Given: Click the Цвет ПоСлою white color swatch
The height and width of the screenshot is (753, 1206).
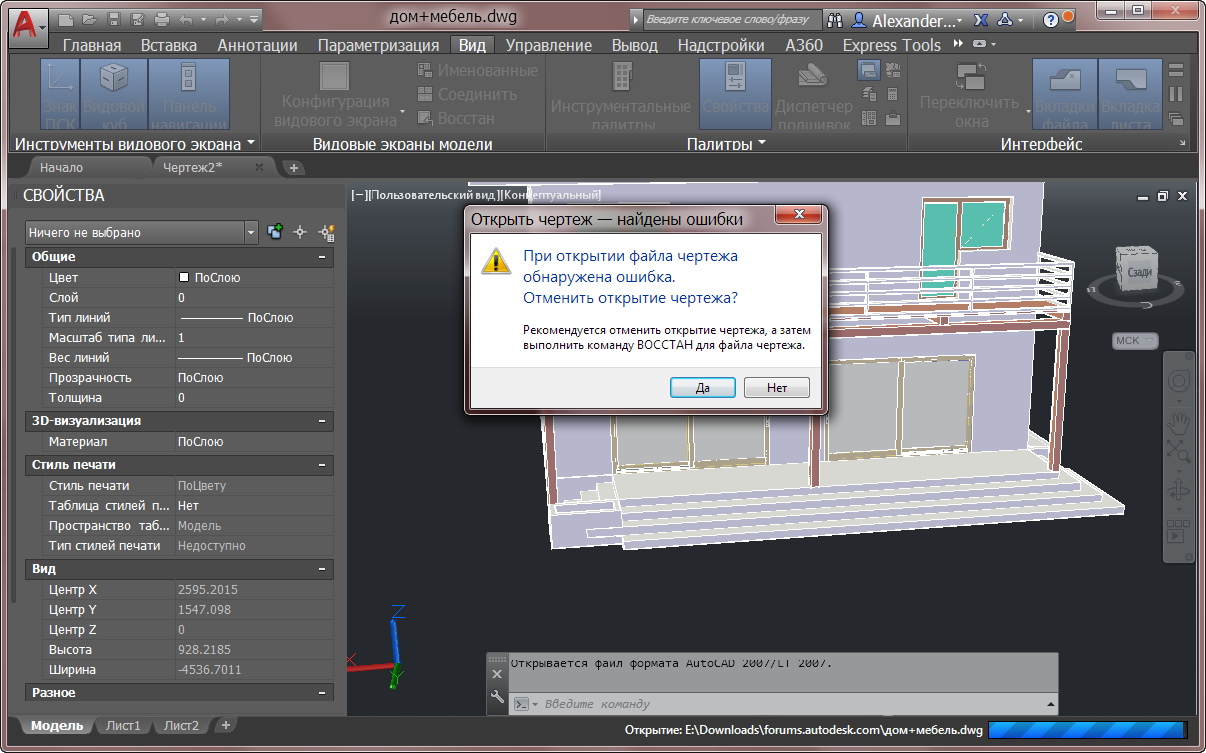Looking at the screenshot, I should [184, 277].
